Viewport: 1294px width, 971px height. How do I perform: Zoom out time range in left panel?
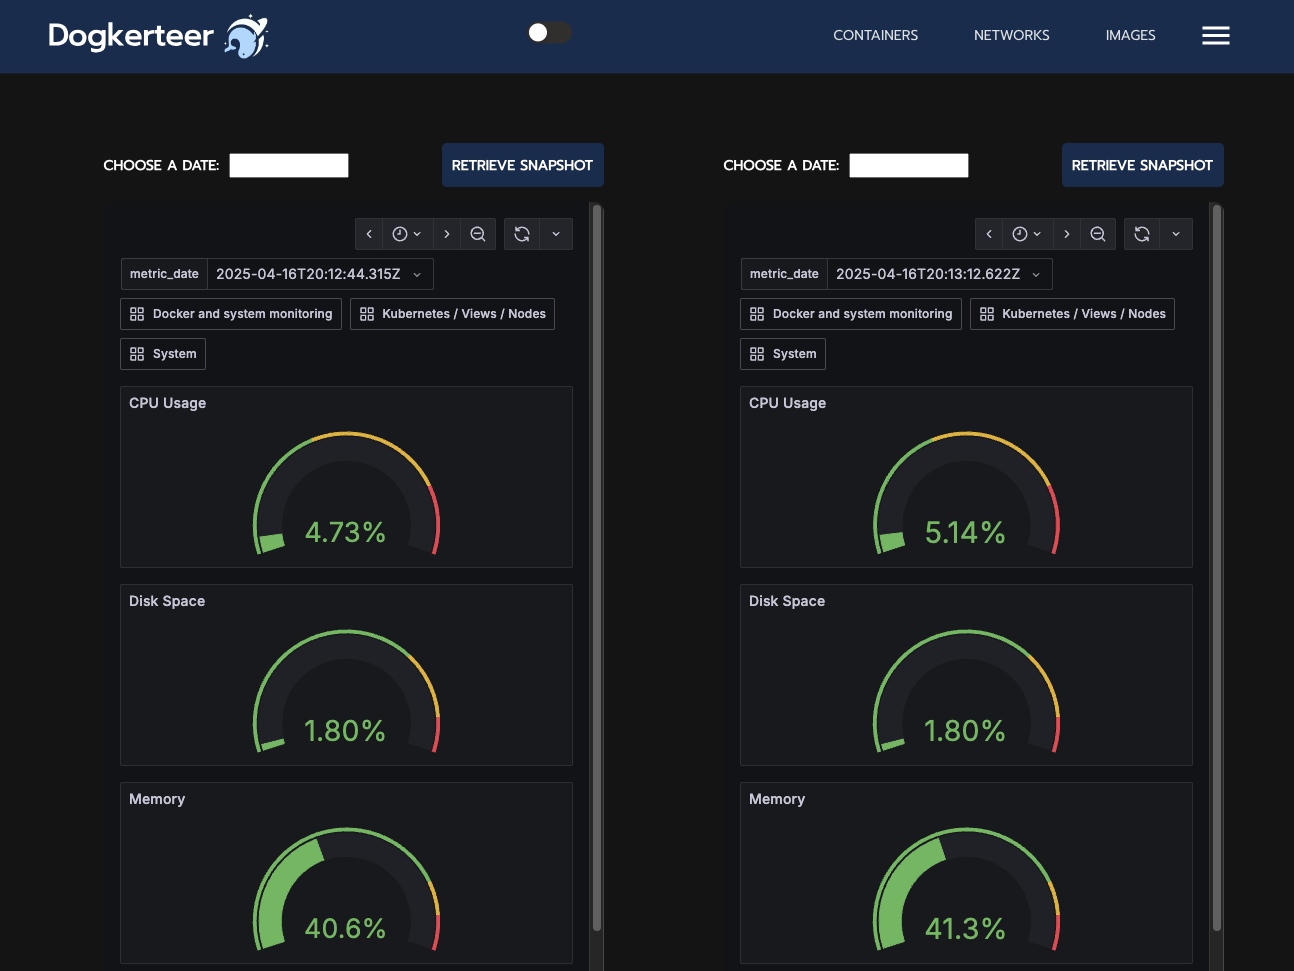(478, 234)
